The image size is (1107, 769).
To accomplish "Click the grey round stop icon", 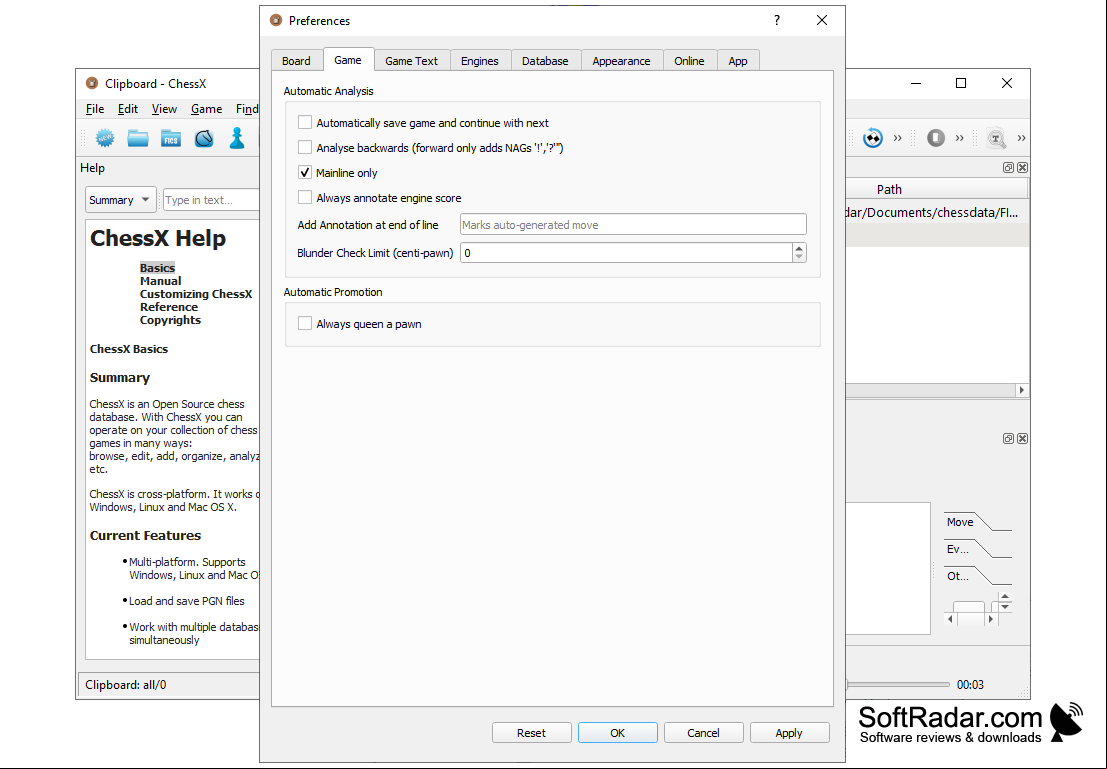I will (936, 138).
